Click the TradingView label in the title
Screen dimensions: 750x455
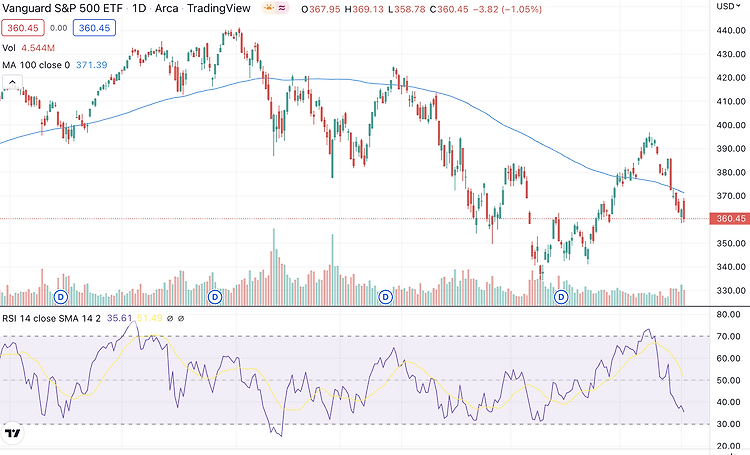point(219,8)
